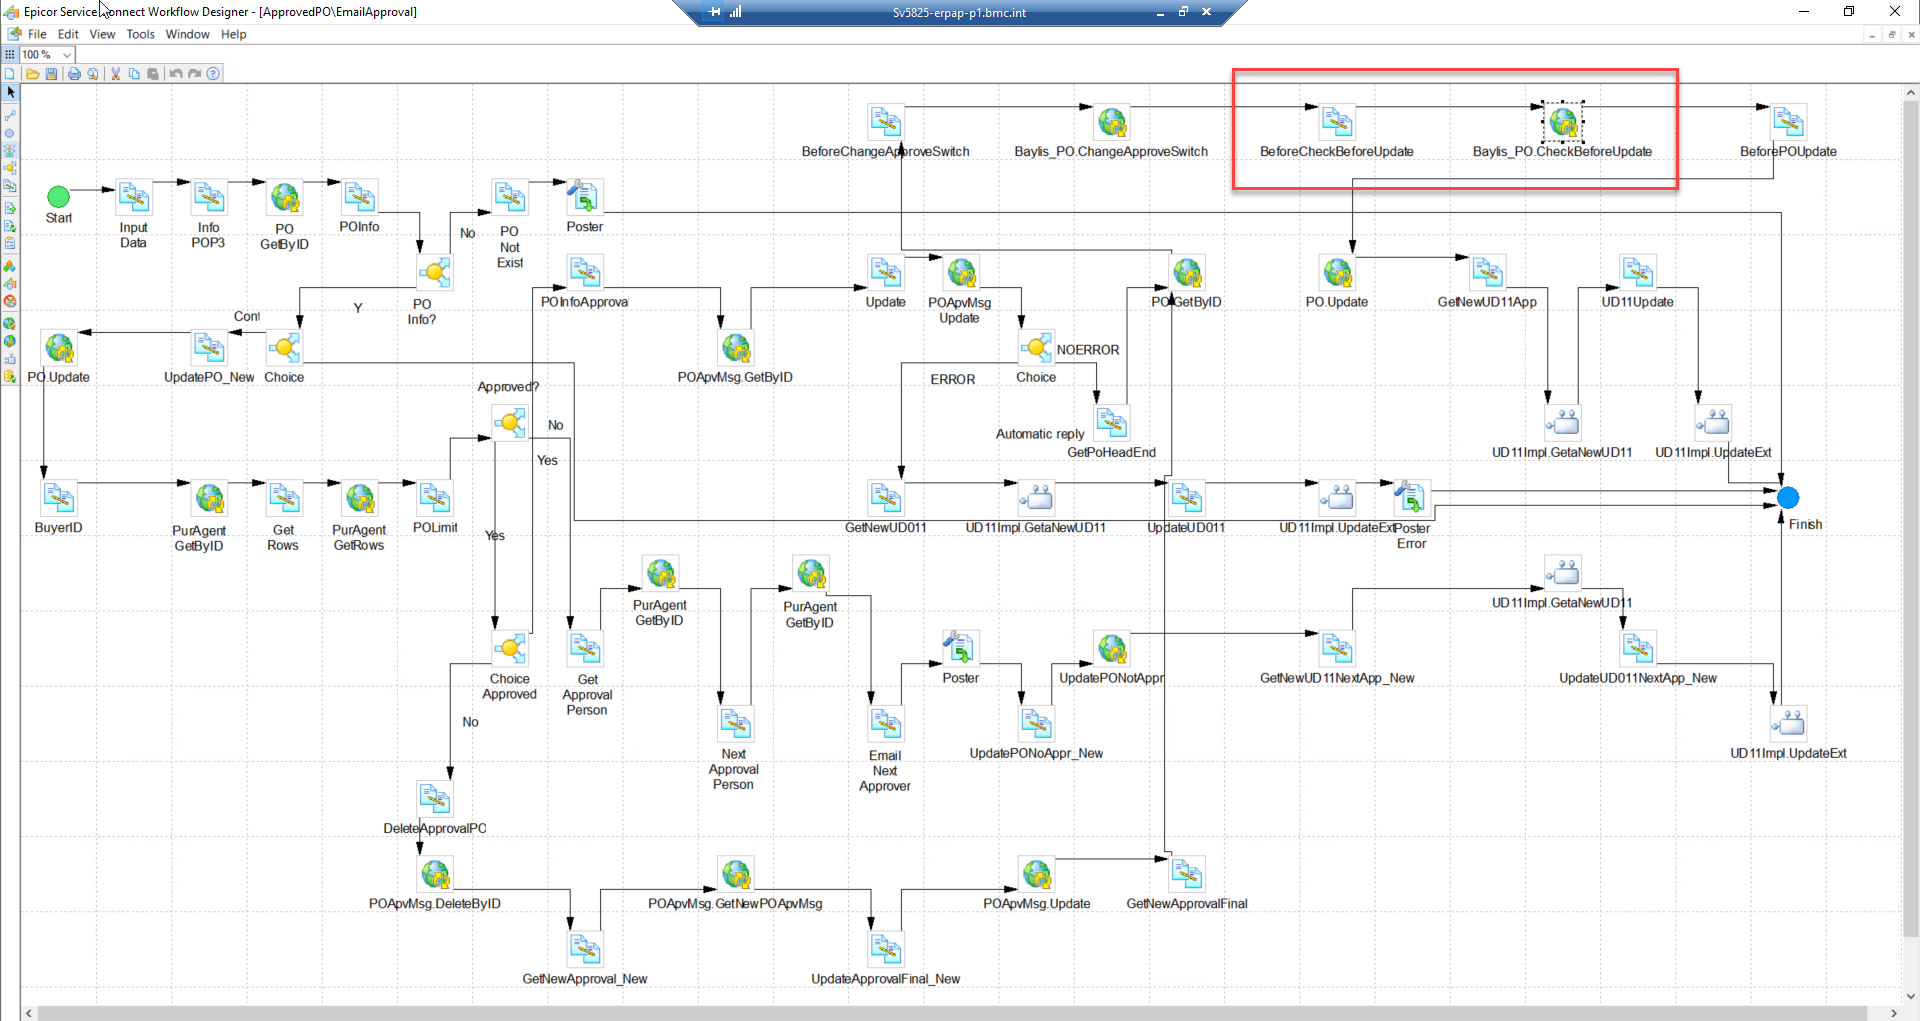Select the BeforePOUpdate node

1788,123
